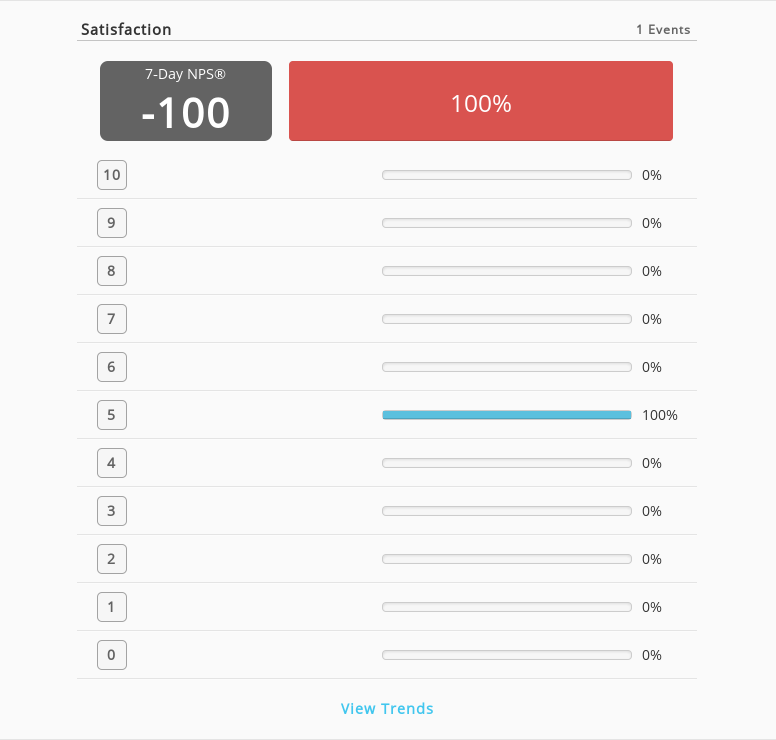Select the score 6 box
Screen dimensions: 776x740
pyautogui.click(x=112, y=367)
